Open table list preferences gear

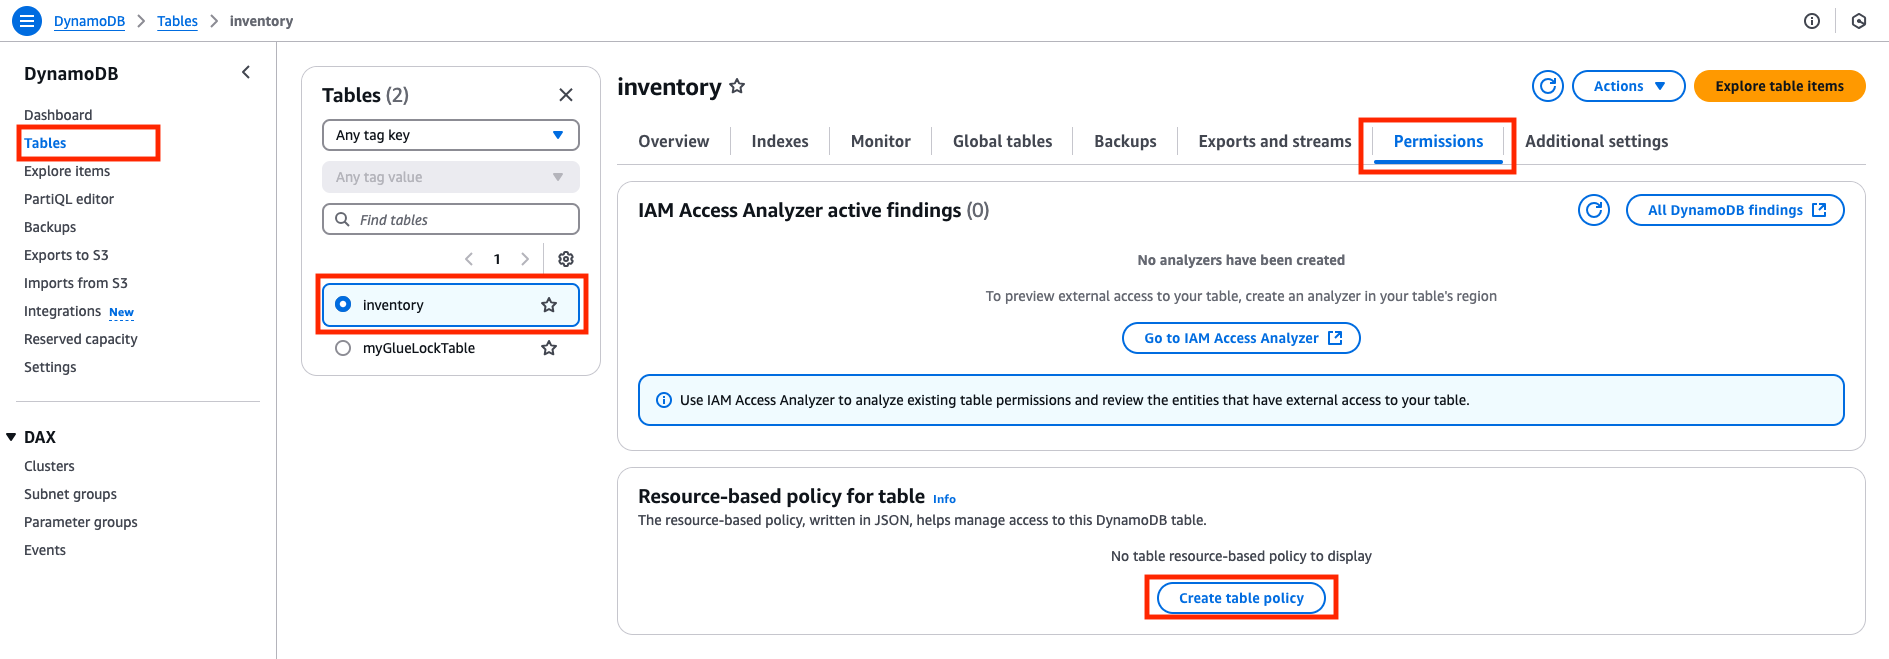tap(566, 259)
